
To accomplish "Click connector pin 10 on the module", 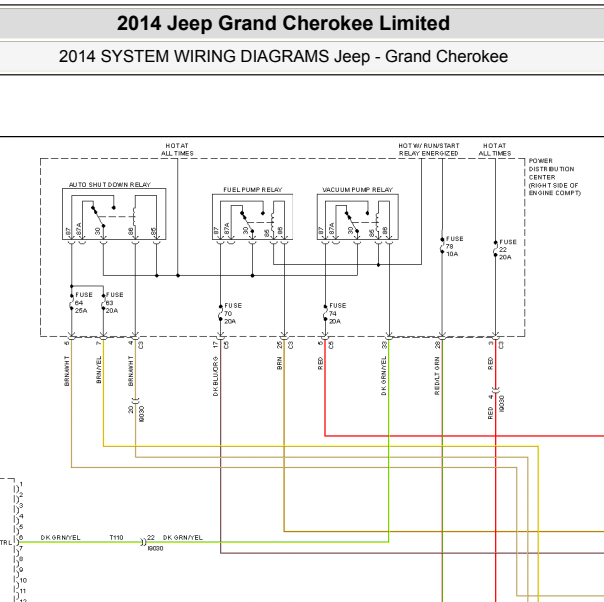I will coord(21,581).
